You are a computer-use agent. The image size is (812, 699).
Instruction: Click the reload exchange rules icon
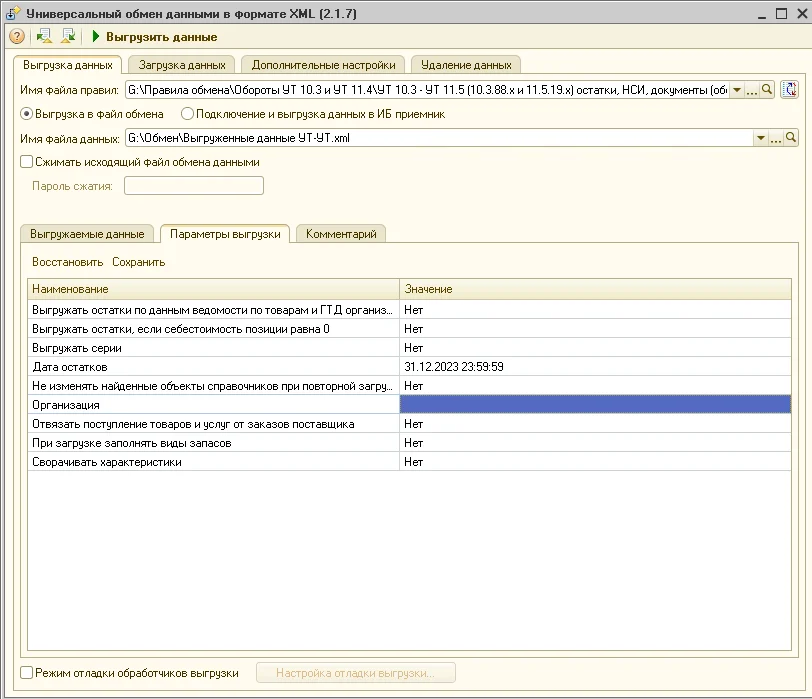point(790,90)
